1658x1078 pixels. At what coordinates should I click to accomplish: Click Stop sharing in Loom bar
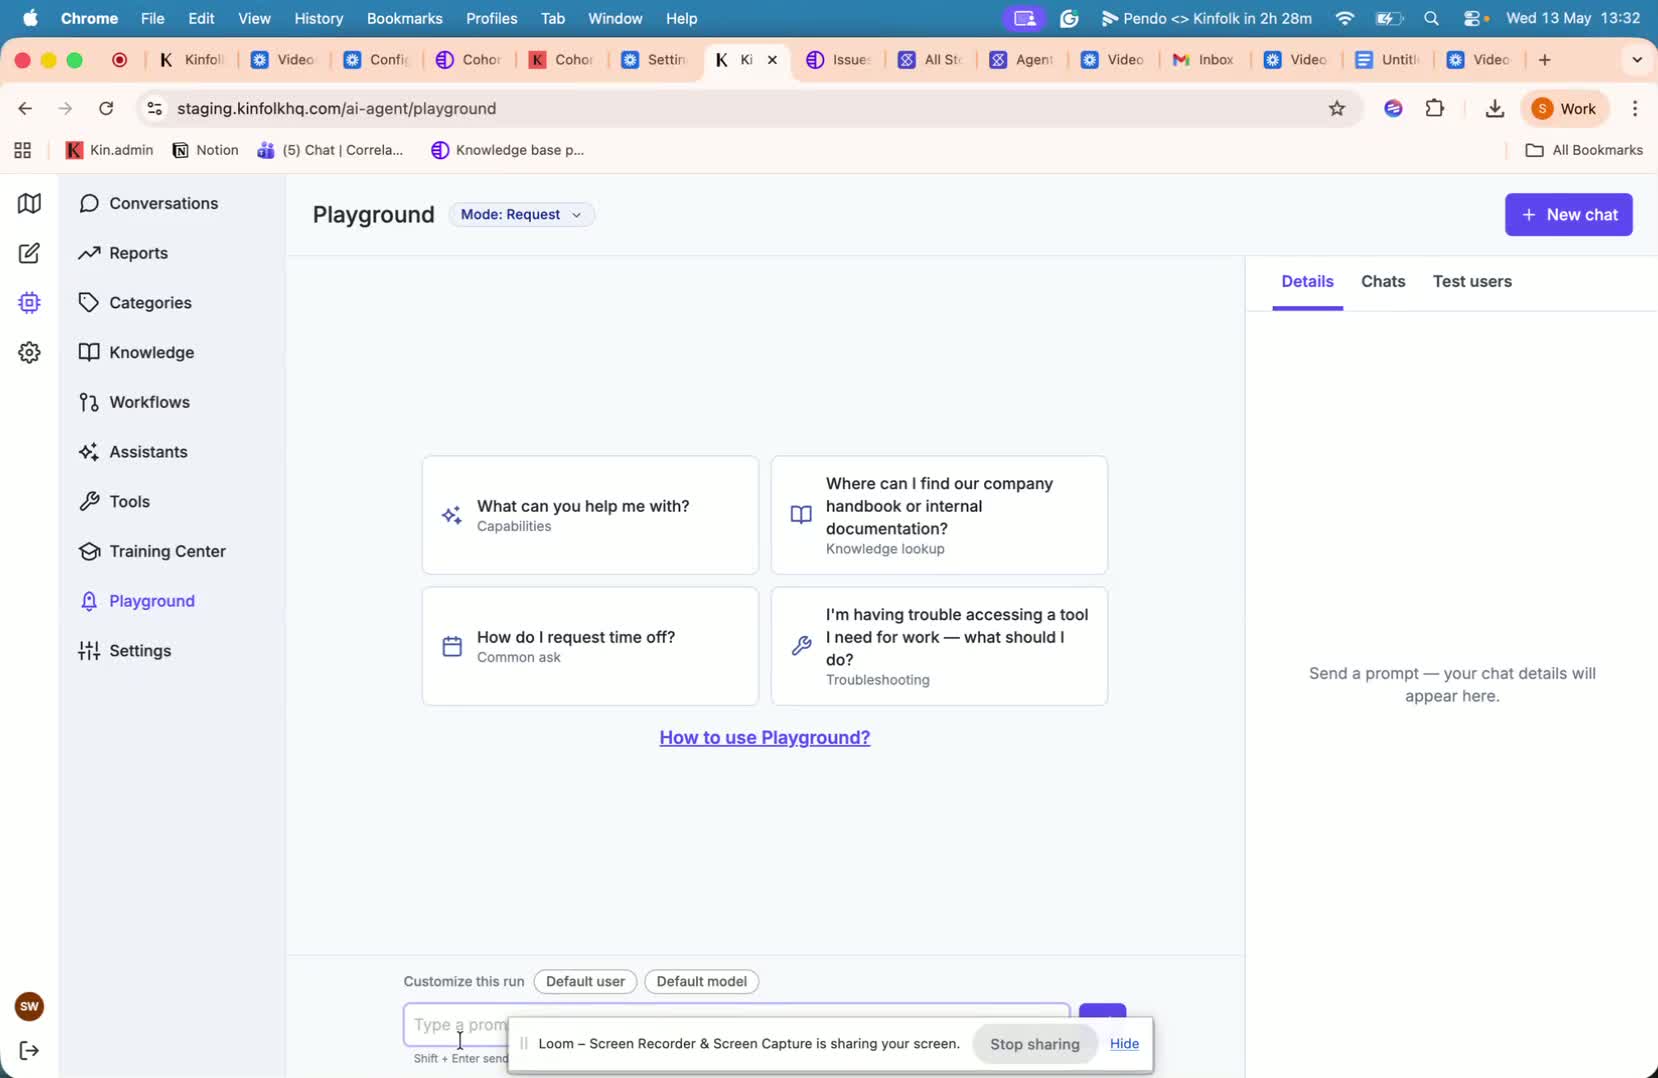(1034, 1043)
